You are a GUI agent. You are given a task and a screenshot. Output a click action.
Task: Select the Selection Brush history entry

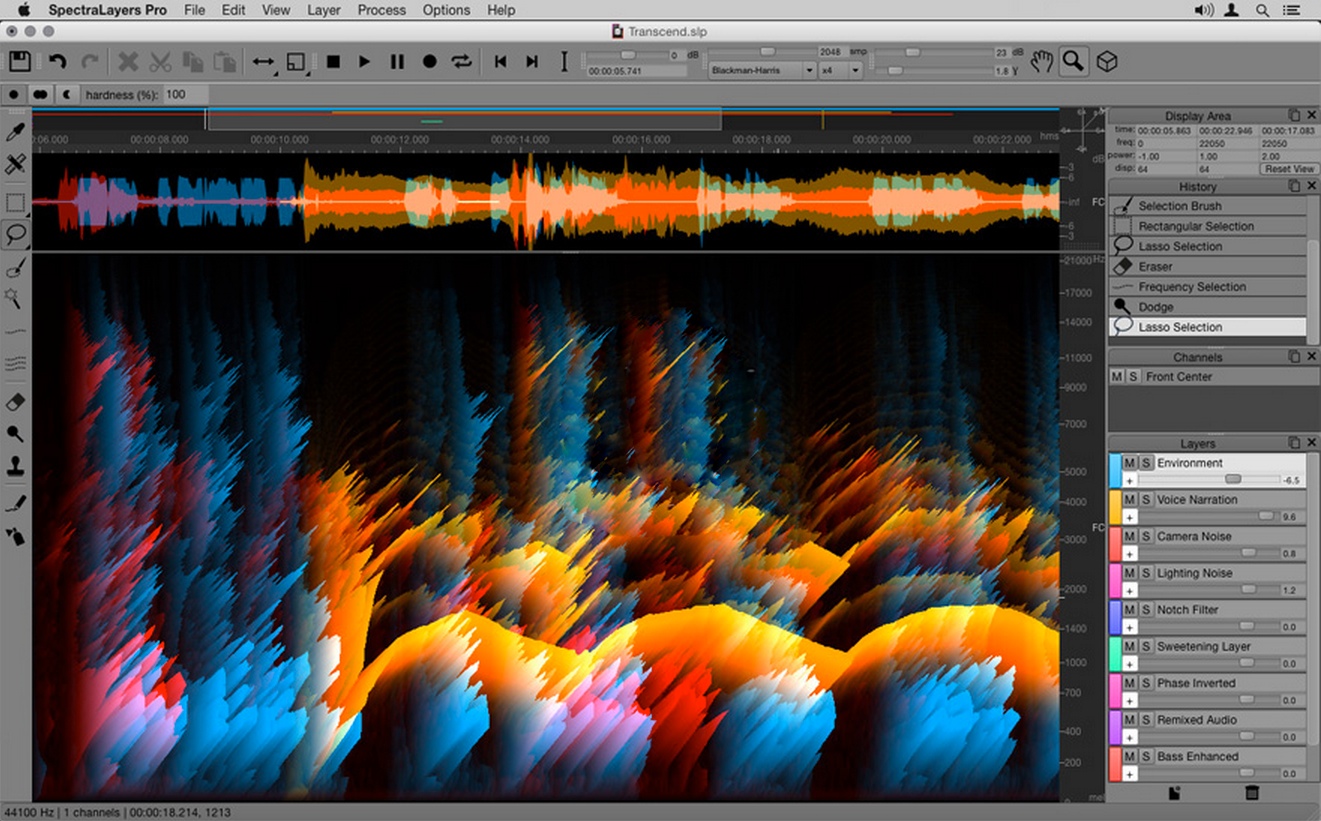[1208, 206]
